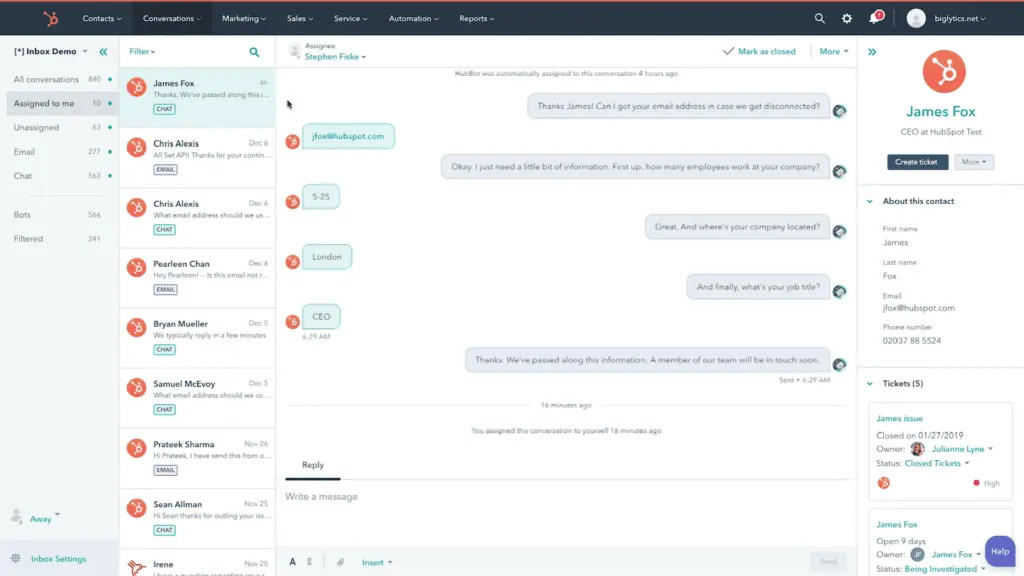The width and height of the screenshot is (1024, 576).
Task: Click the agent avatar beside the job title message
Action: coord(839,291)
